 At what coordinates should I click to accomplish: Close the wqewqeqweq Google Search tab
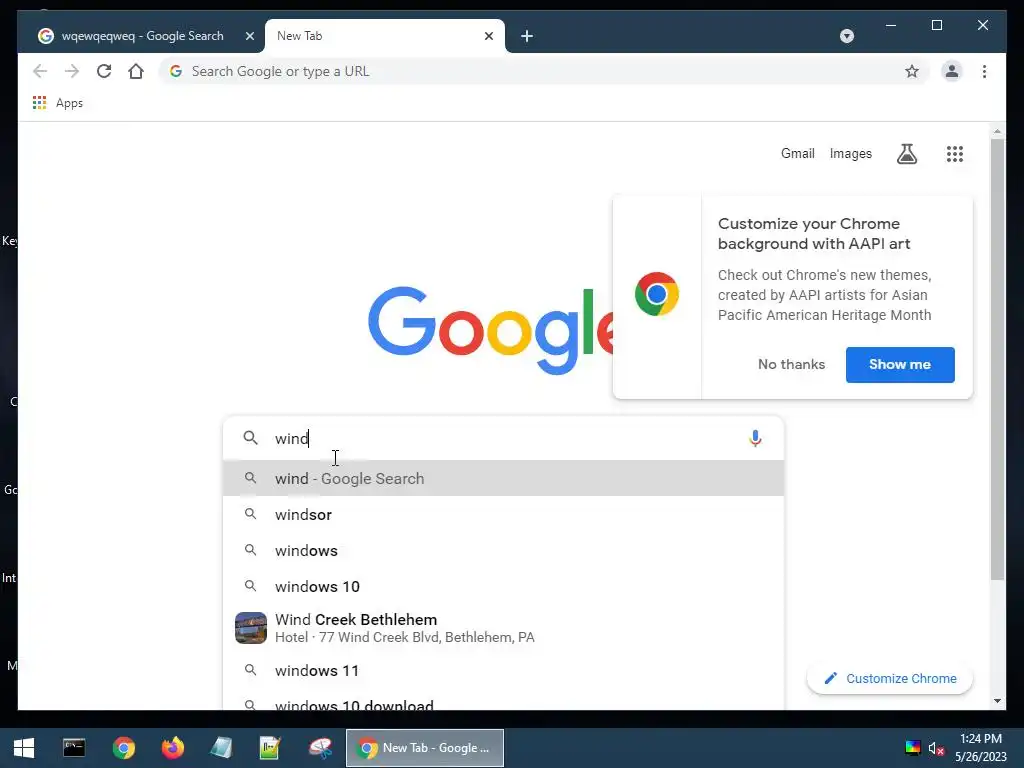[249, 36]
